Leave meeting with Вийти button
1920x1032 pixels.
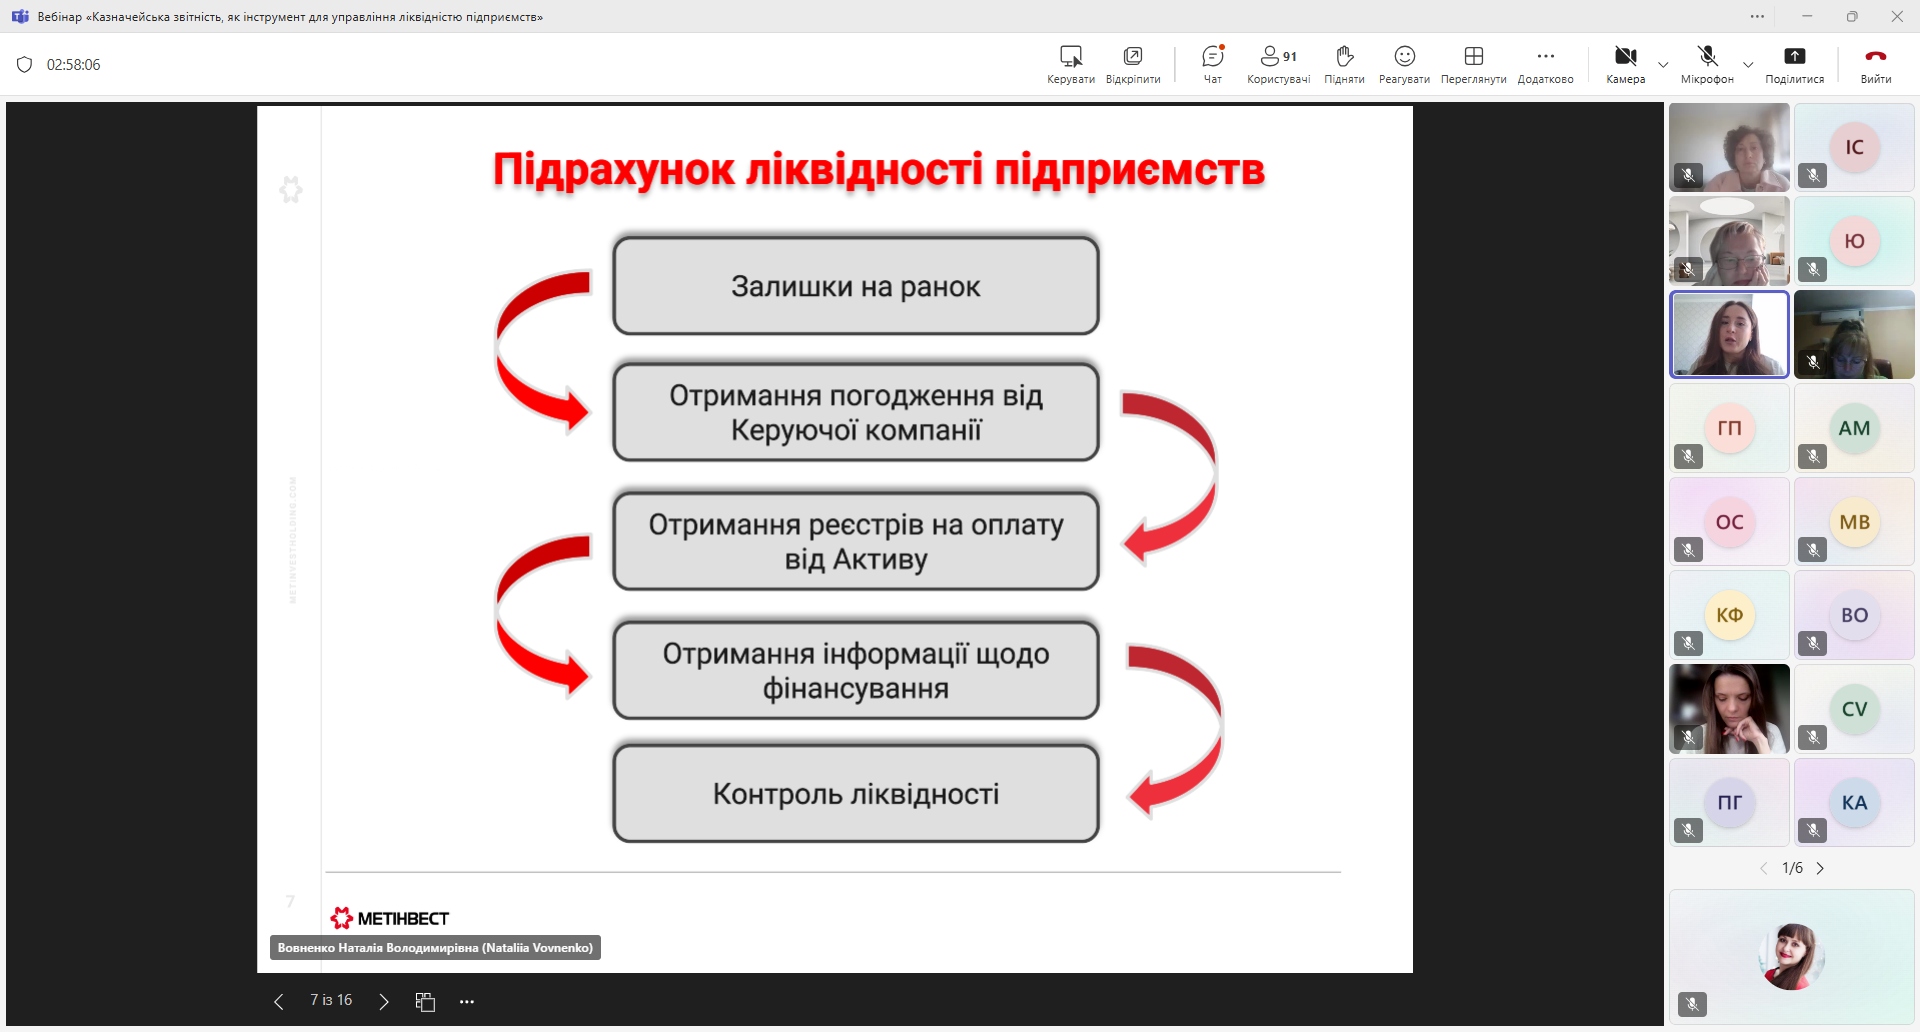tap(1875, 63)
